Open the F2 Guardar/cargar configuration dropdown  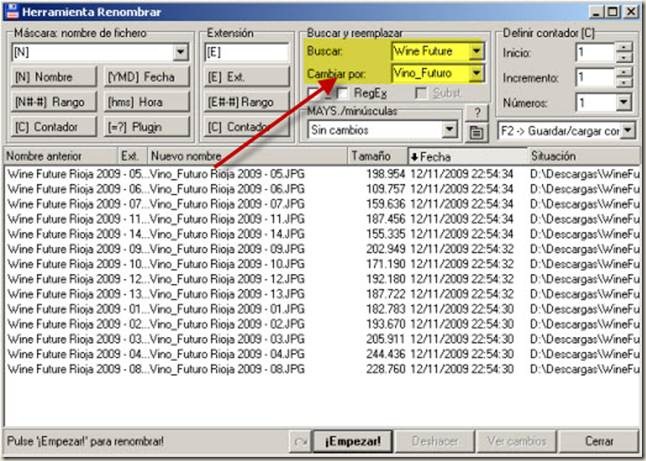pyautogui.click(x=626, y=130)
